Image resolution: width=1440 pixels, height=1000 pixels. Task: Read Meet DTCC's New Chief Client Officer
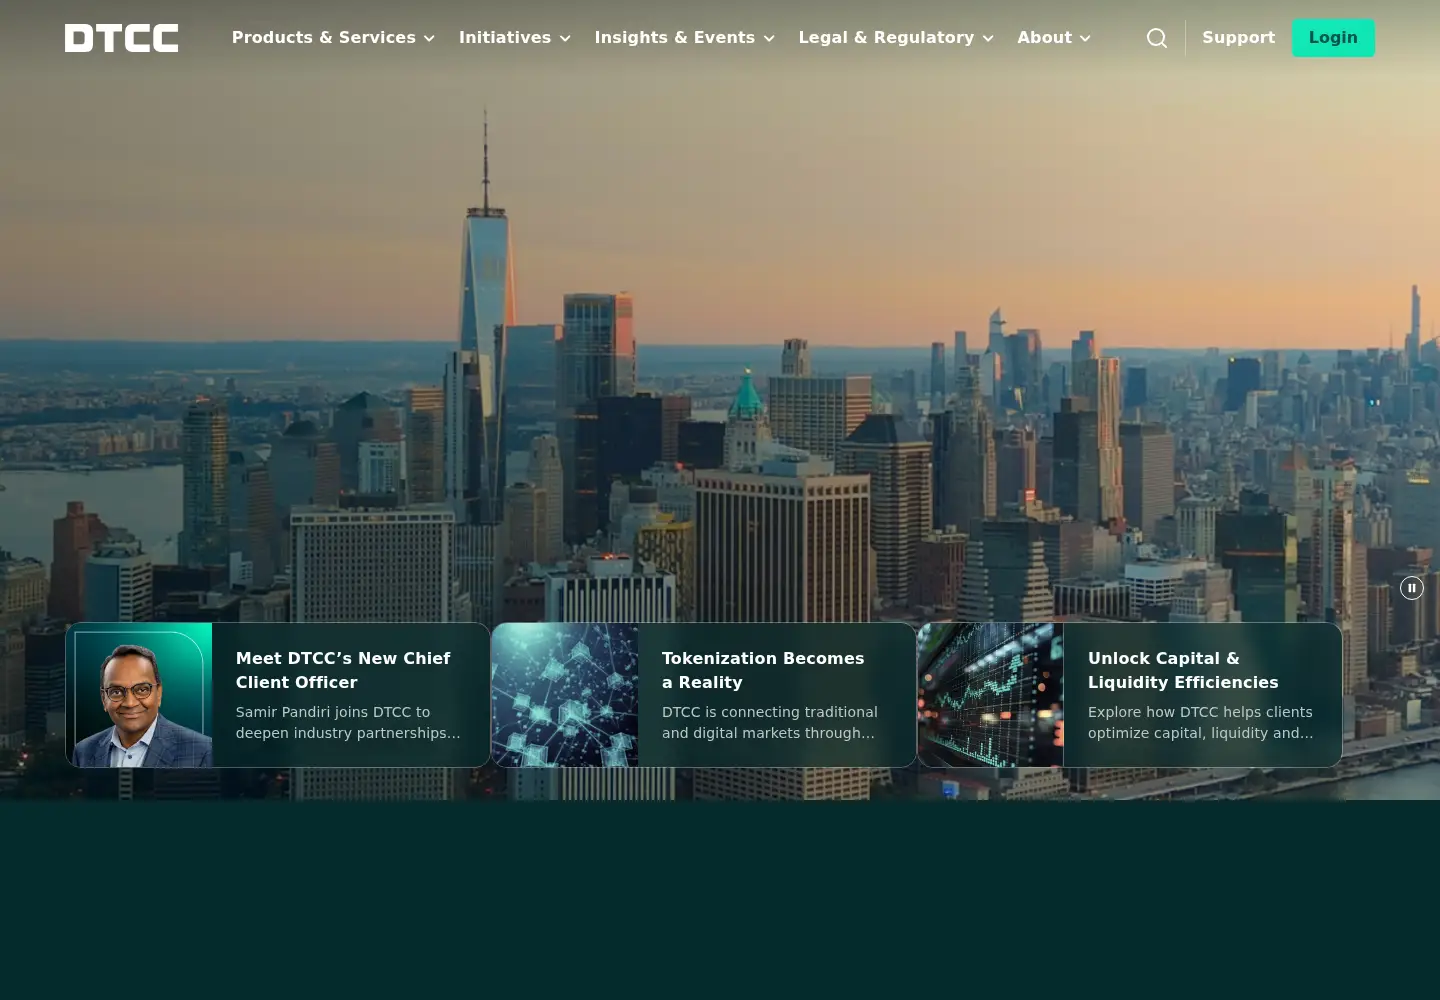coord(343,670)
